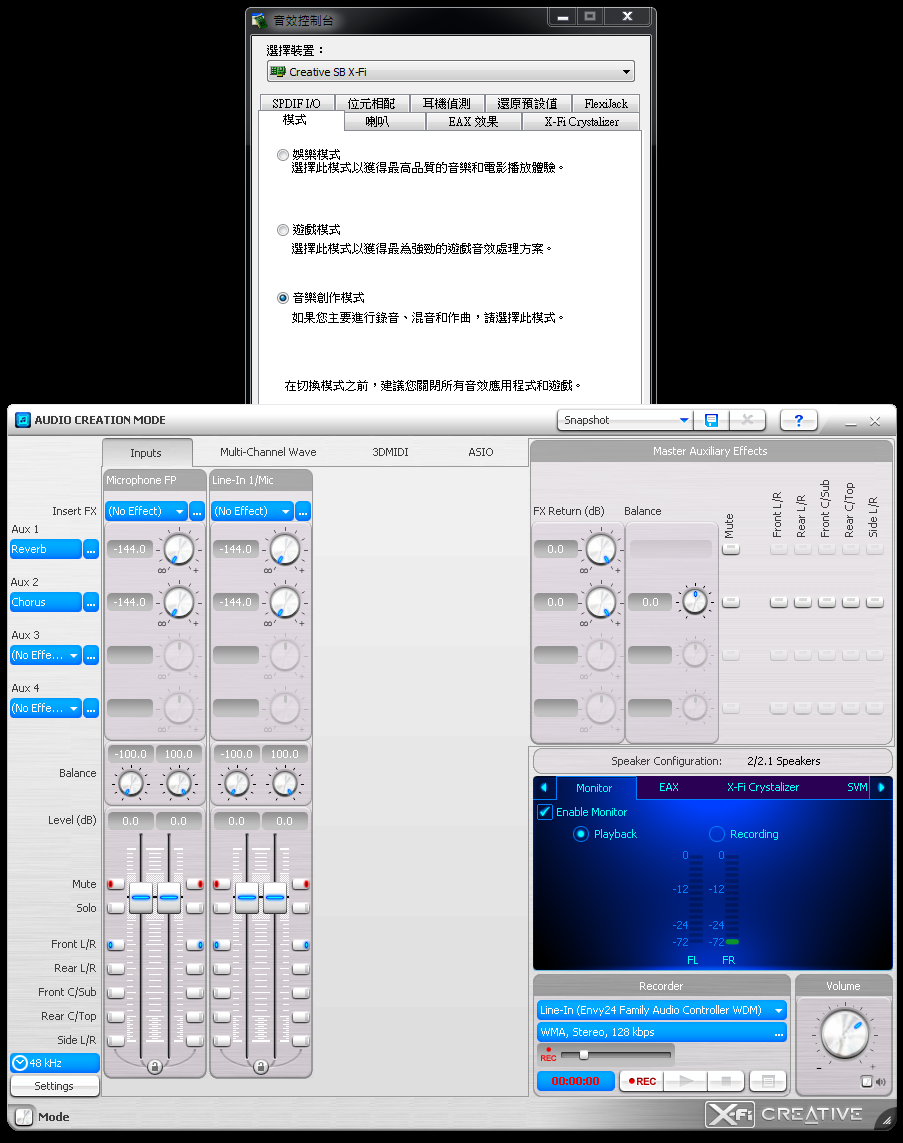
Task: Click the Monitor tab in blue panel
Action: tap(595, 788)
